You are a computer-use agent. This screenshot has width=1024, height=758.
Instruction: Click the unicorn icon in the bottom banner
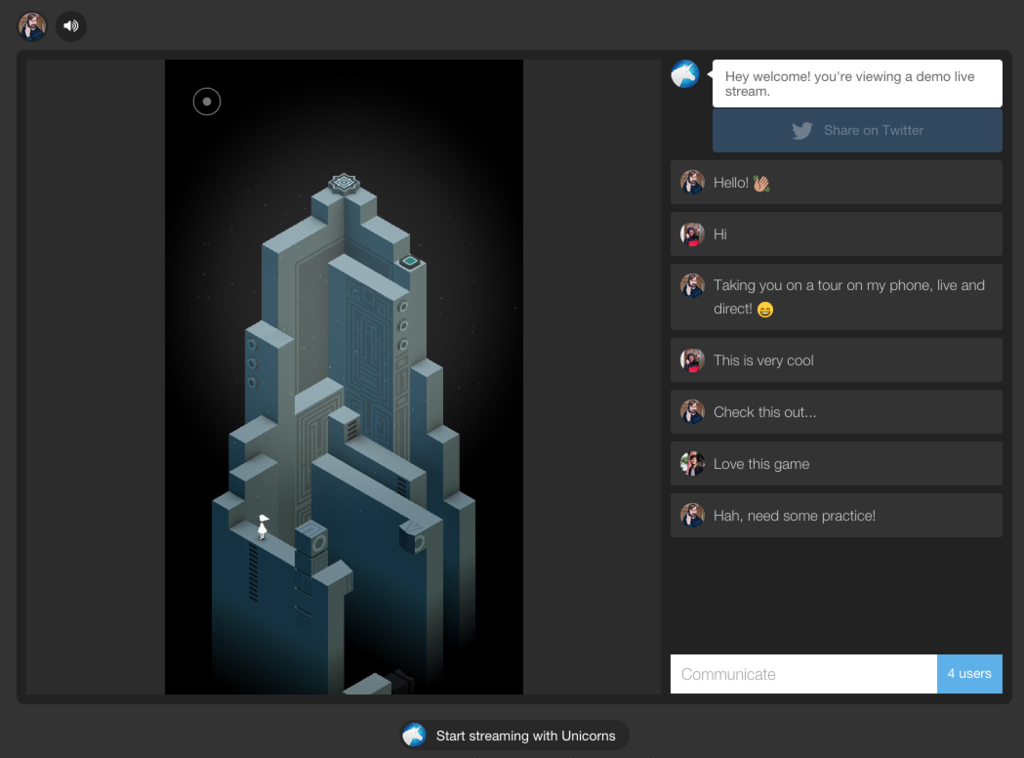[x=414, y=736]
